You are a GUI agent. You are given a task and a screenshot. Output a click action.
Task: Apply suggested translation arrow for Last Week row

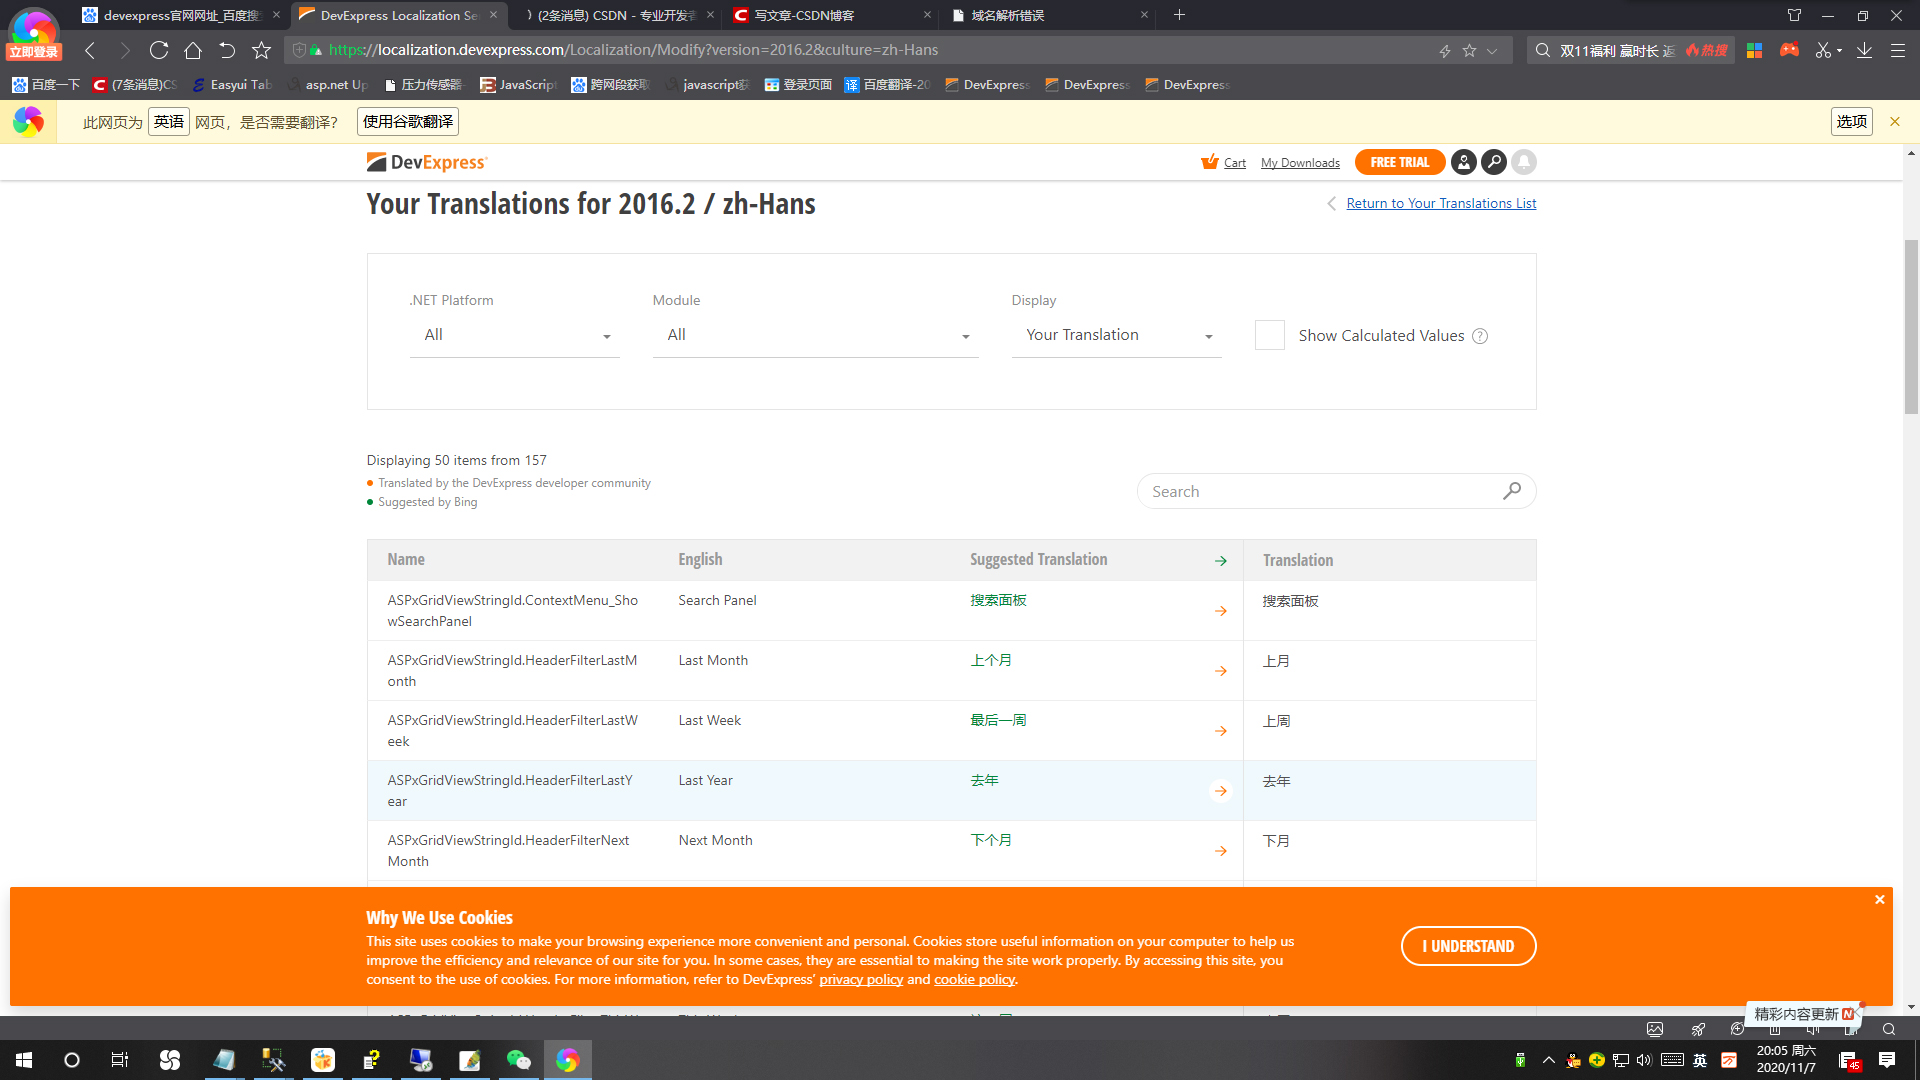[x=1221, y=731]
